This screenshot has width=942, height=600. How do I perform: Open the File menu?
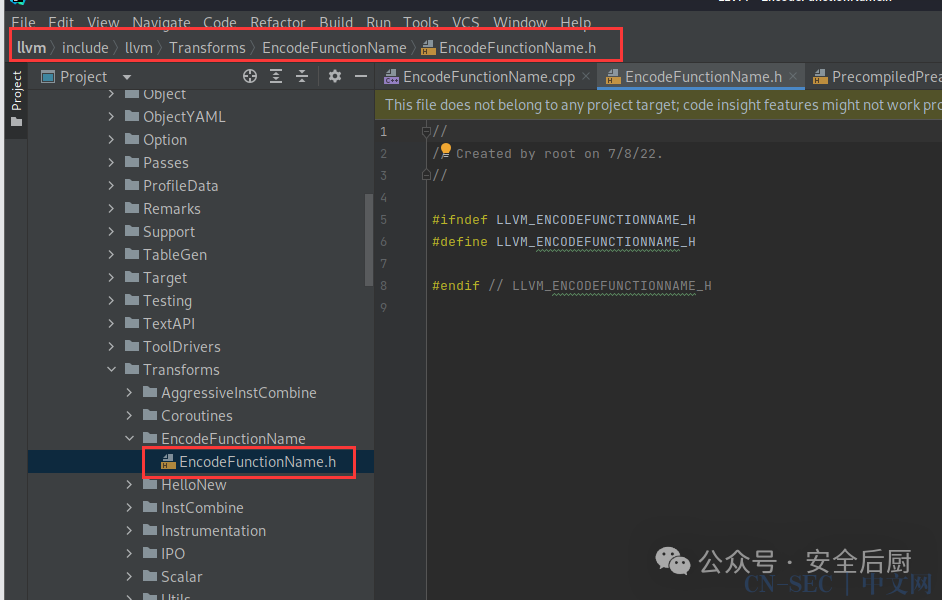click(23, 23)
